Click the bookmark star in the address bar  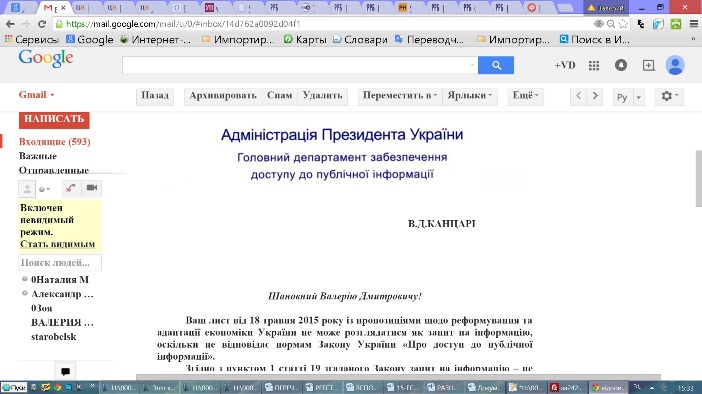(623, 24)
